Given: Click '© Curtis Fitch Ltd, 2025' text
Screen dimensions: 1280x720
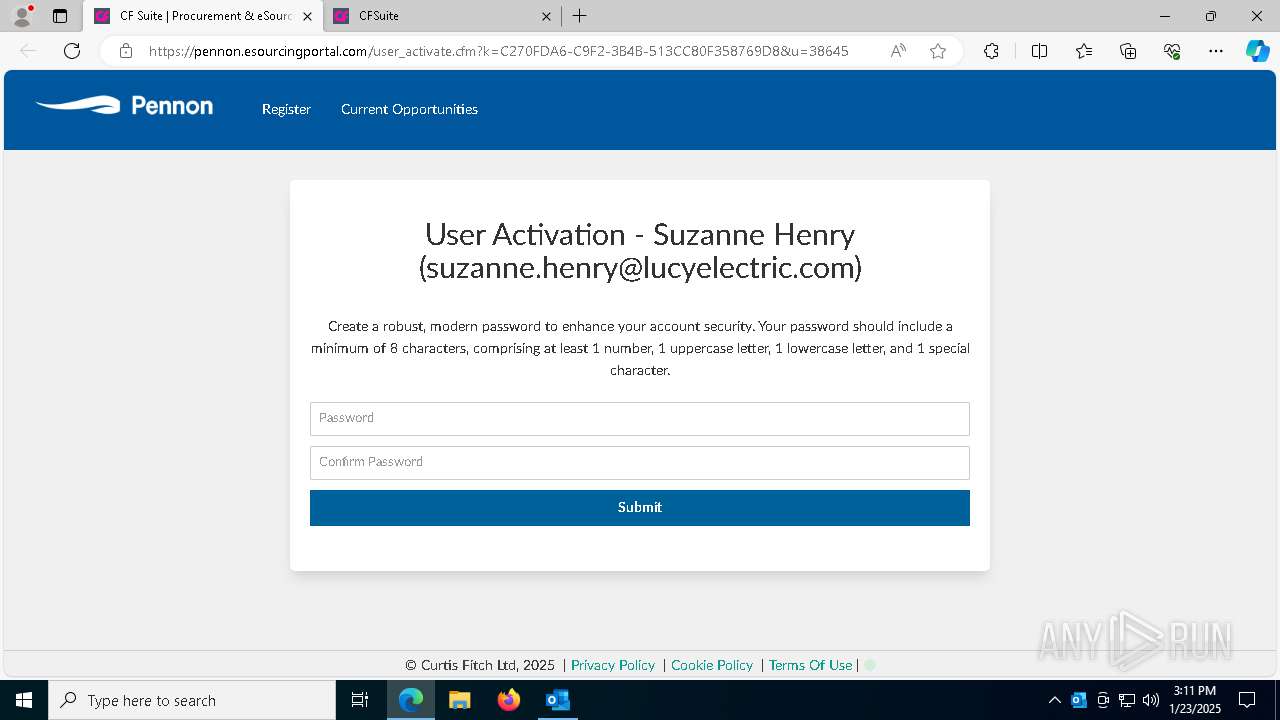Looking at the screenshot, I should (x=480, y=665).
